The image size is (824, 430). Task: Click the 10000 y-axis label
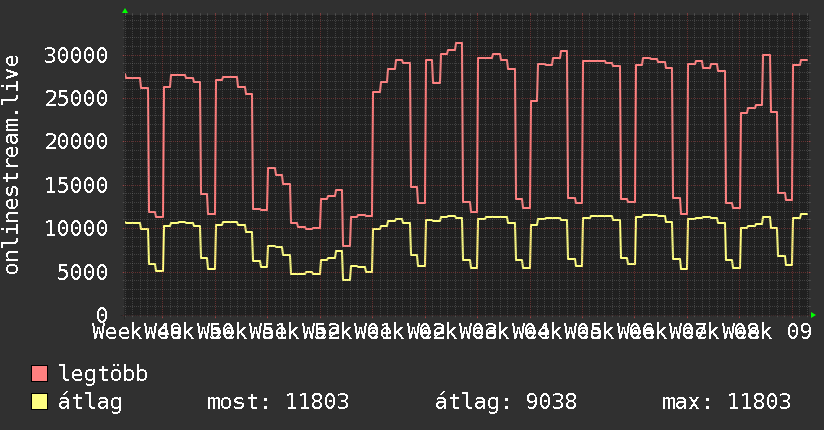(x=76, y=228)
